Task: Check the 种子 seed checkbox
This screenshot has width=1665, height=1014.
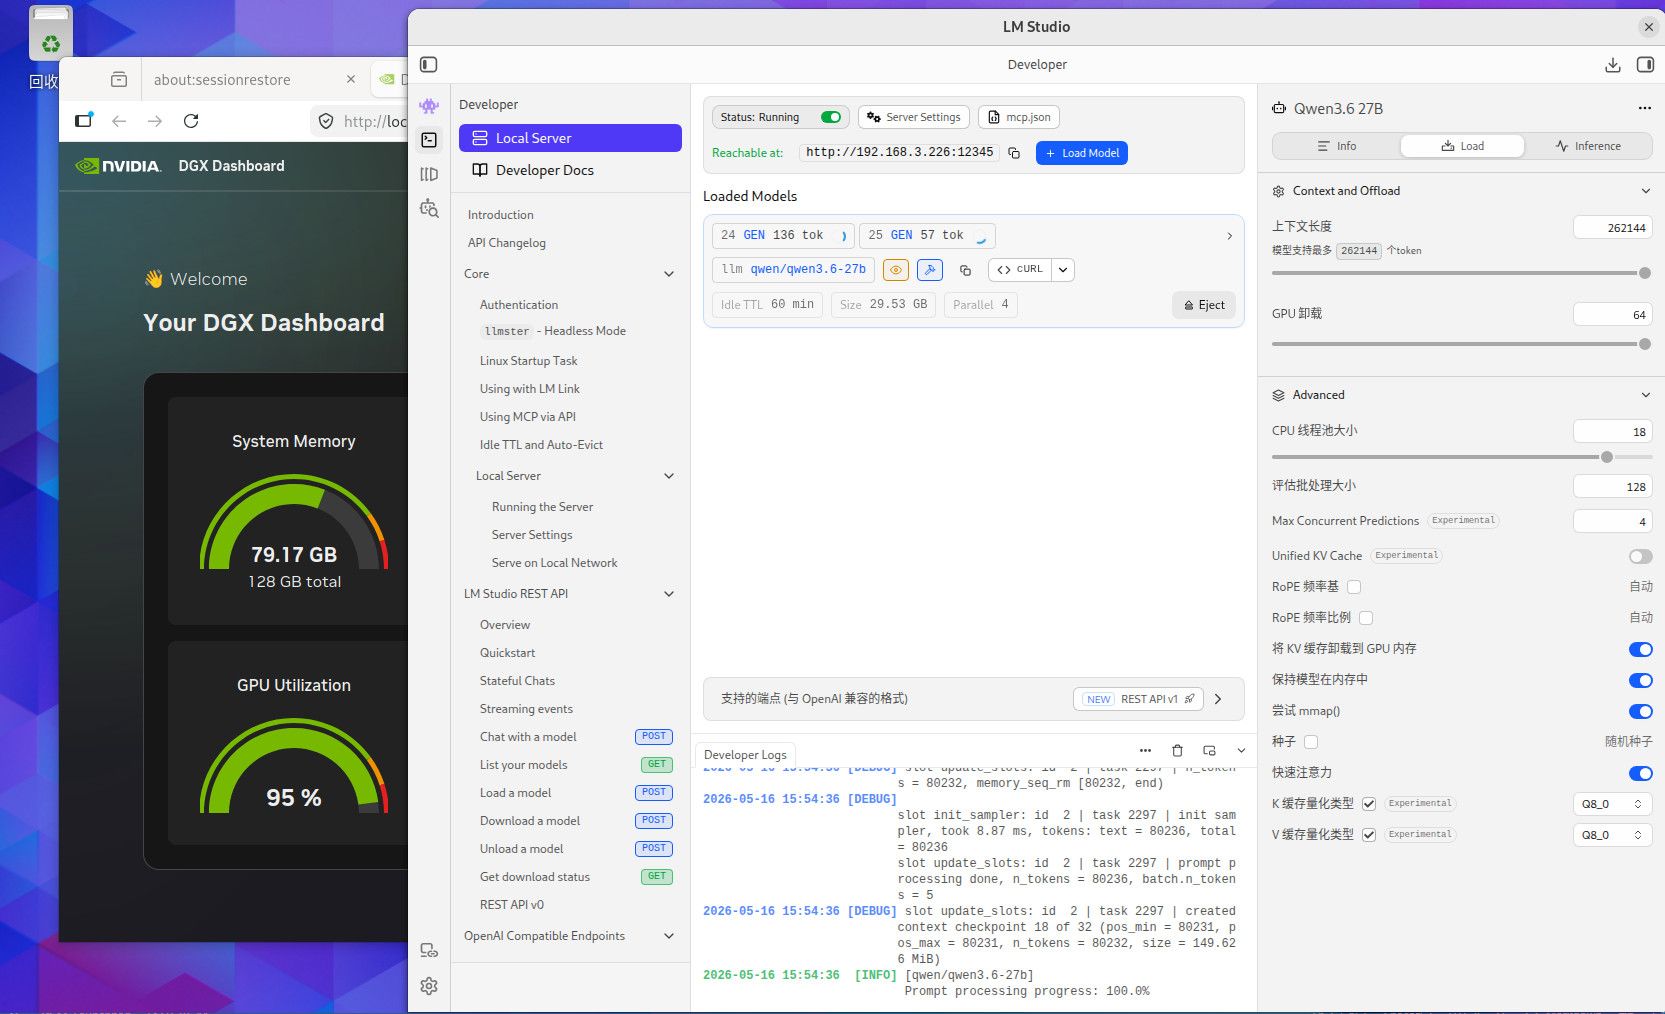Action: [1311, 742]
